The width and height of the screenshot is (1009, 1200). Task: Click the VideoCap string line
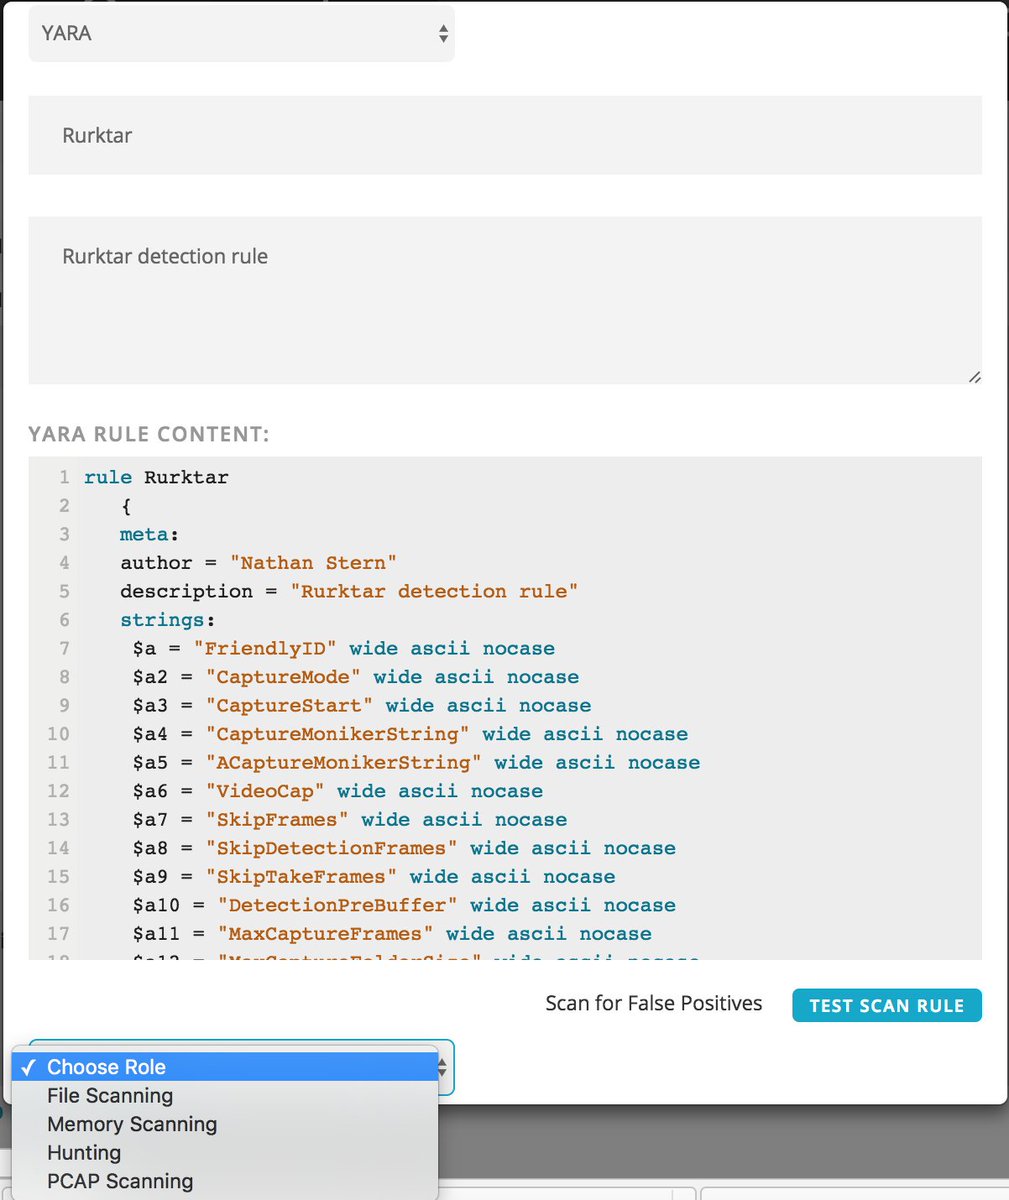click(338, 791)
